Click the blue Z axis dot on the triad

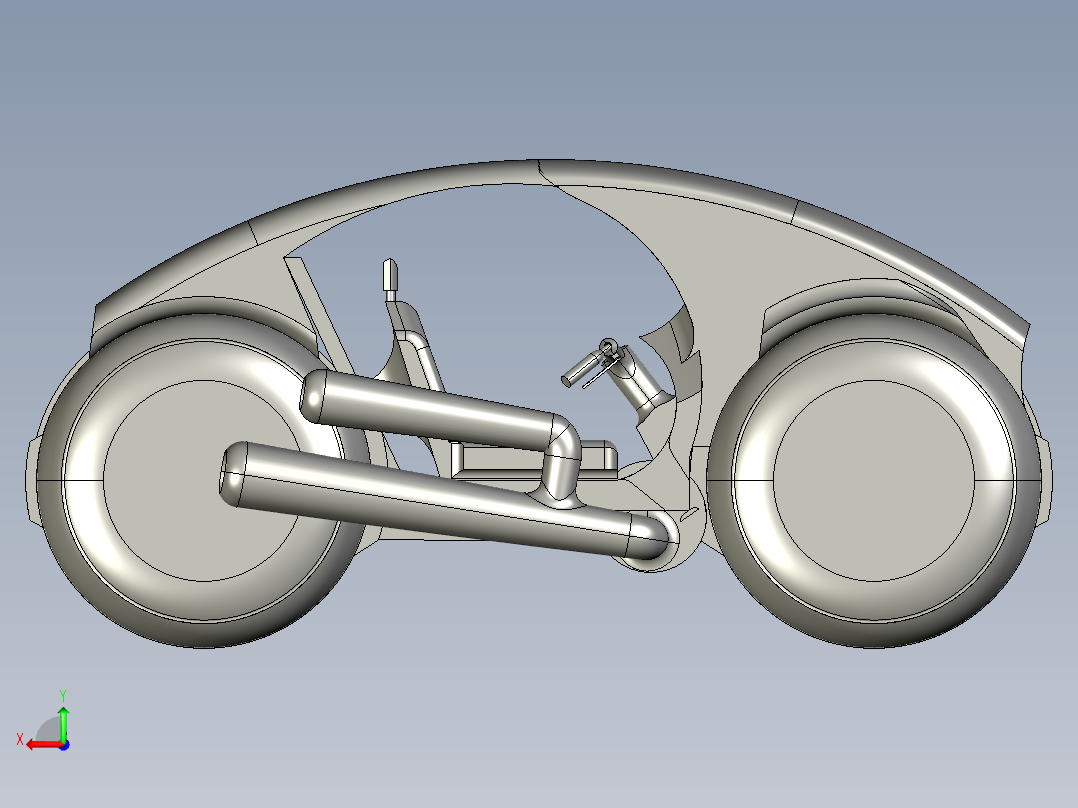pos(65,745)
